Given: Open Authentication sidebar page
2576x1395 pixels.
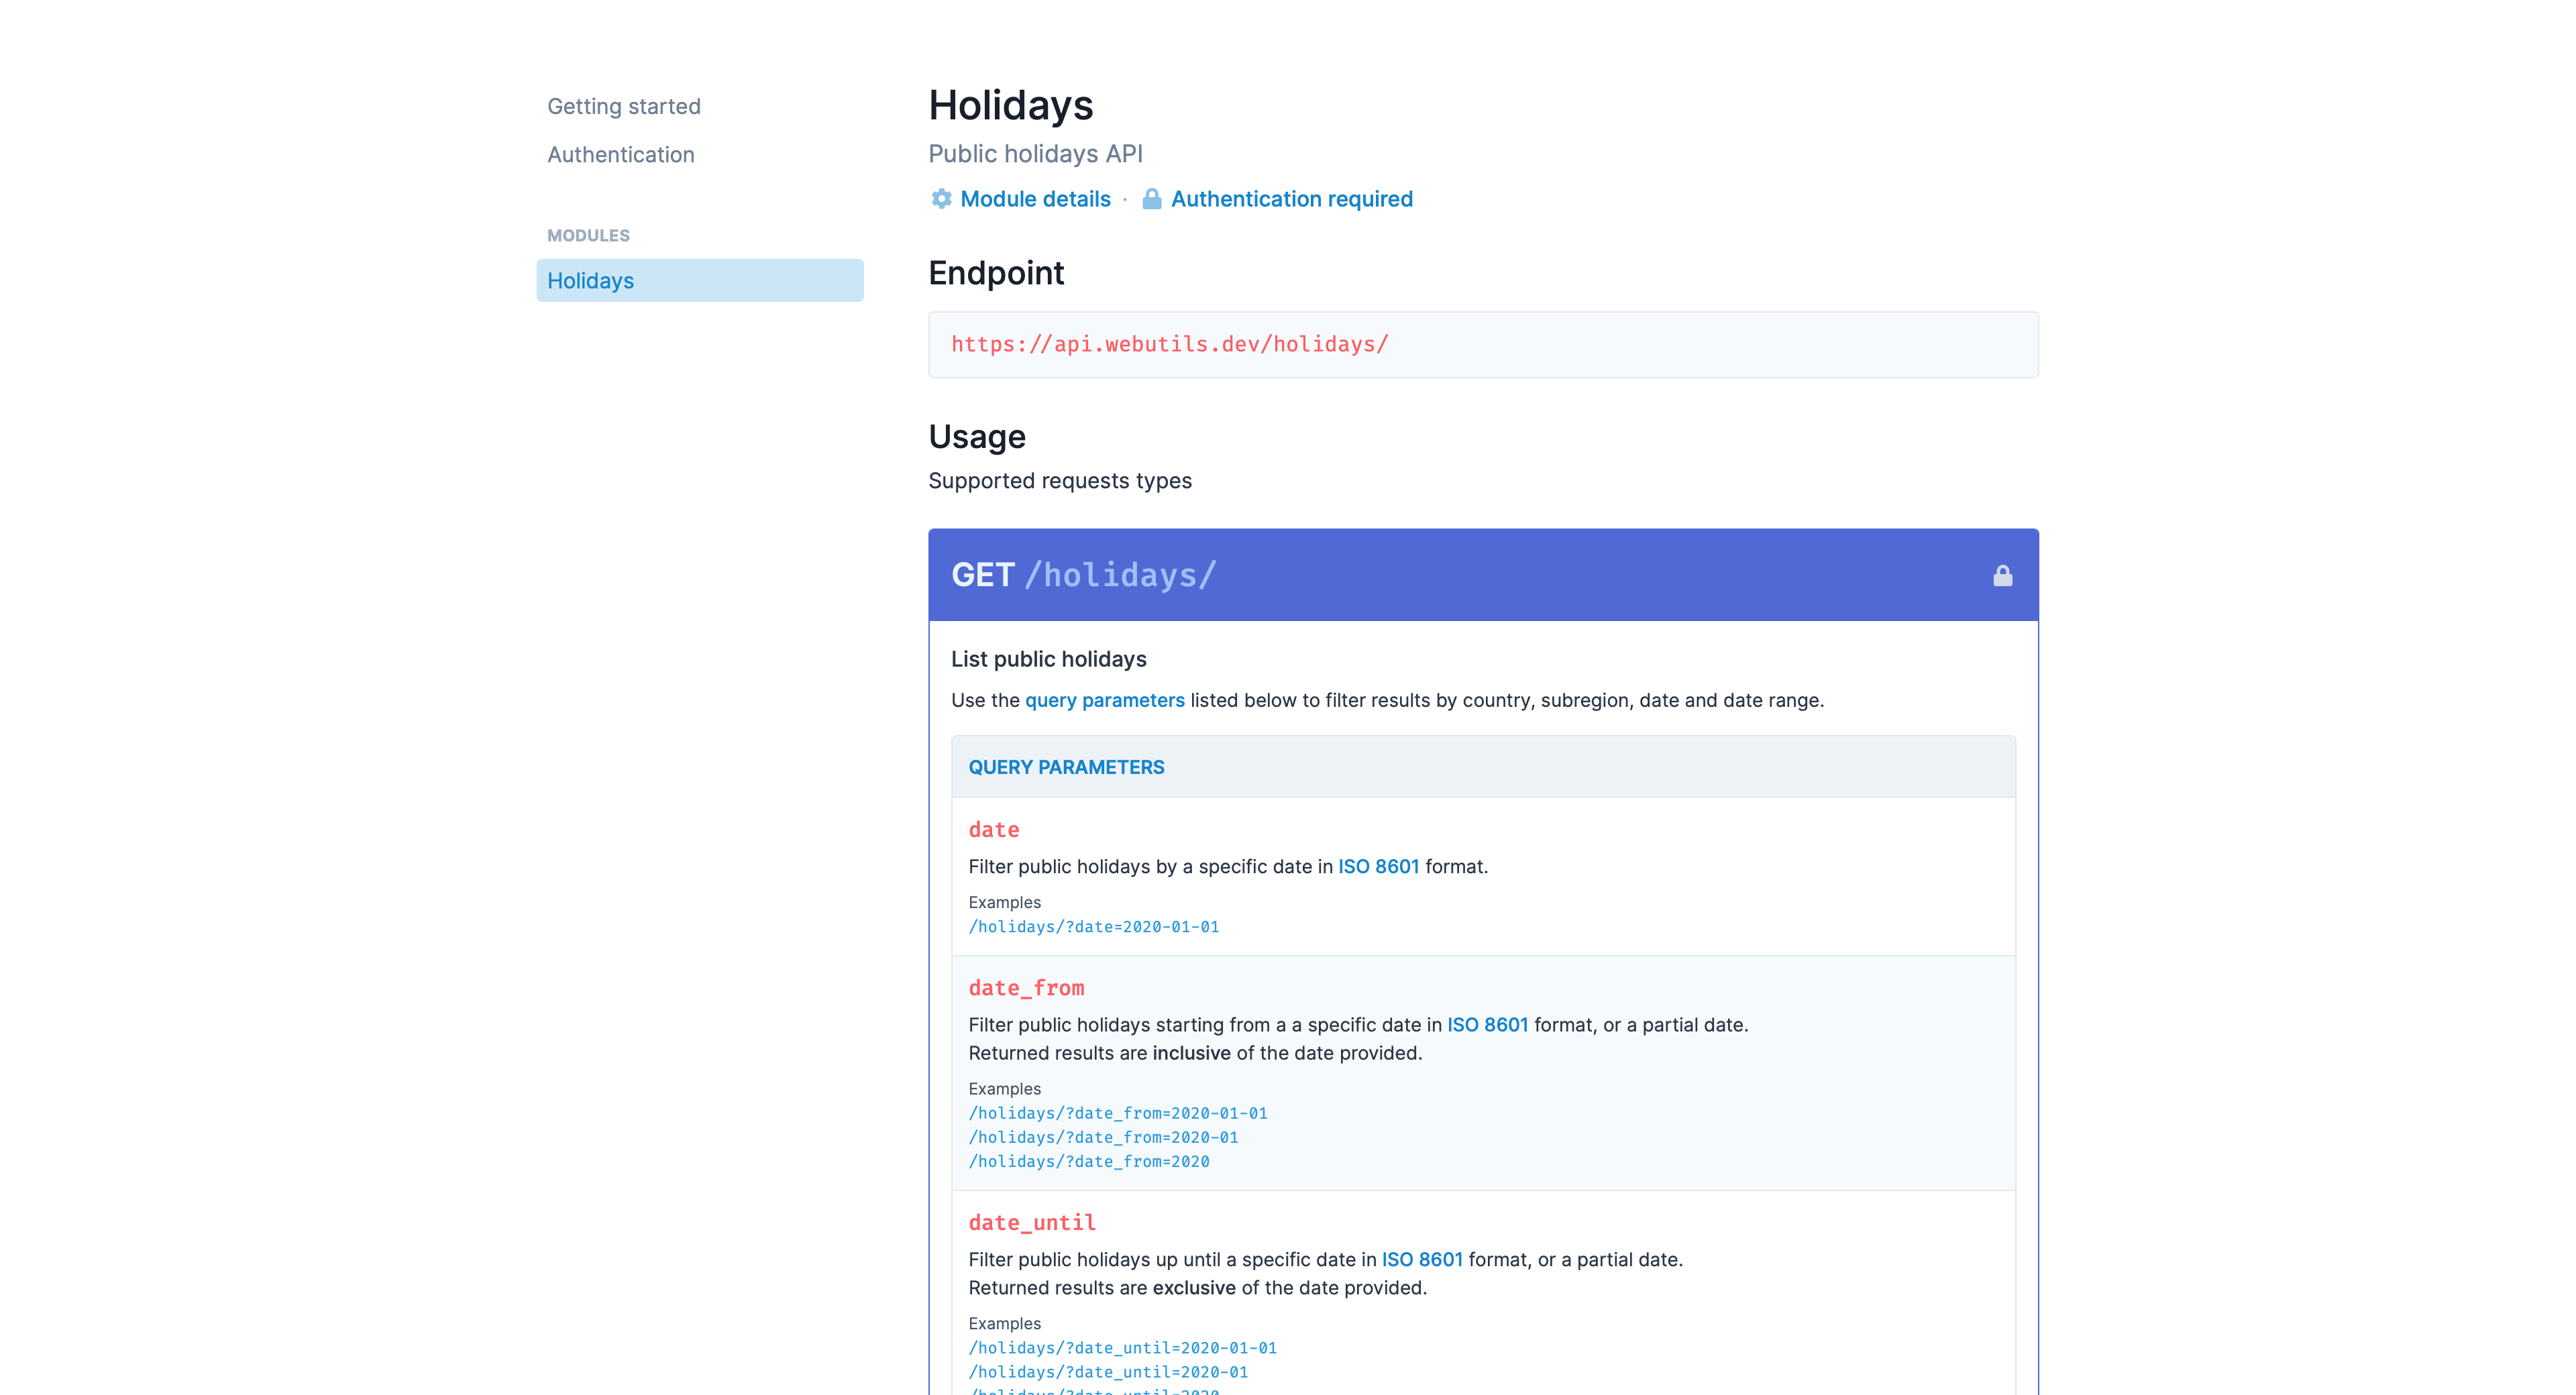Looking at the screenshot, I should coord(620,155).
